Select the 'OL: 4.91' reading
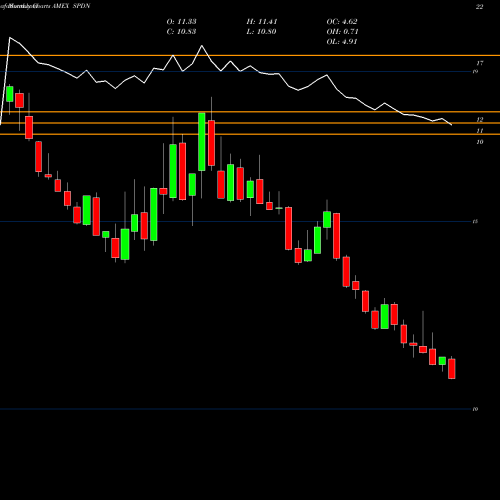The height and width of the screenshot is (500, 500). click(x=342, y=42)
